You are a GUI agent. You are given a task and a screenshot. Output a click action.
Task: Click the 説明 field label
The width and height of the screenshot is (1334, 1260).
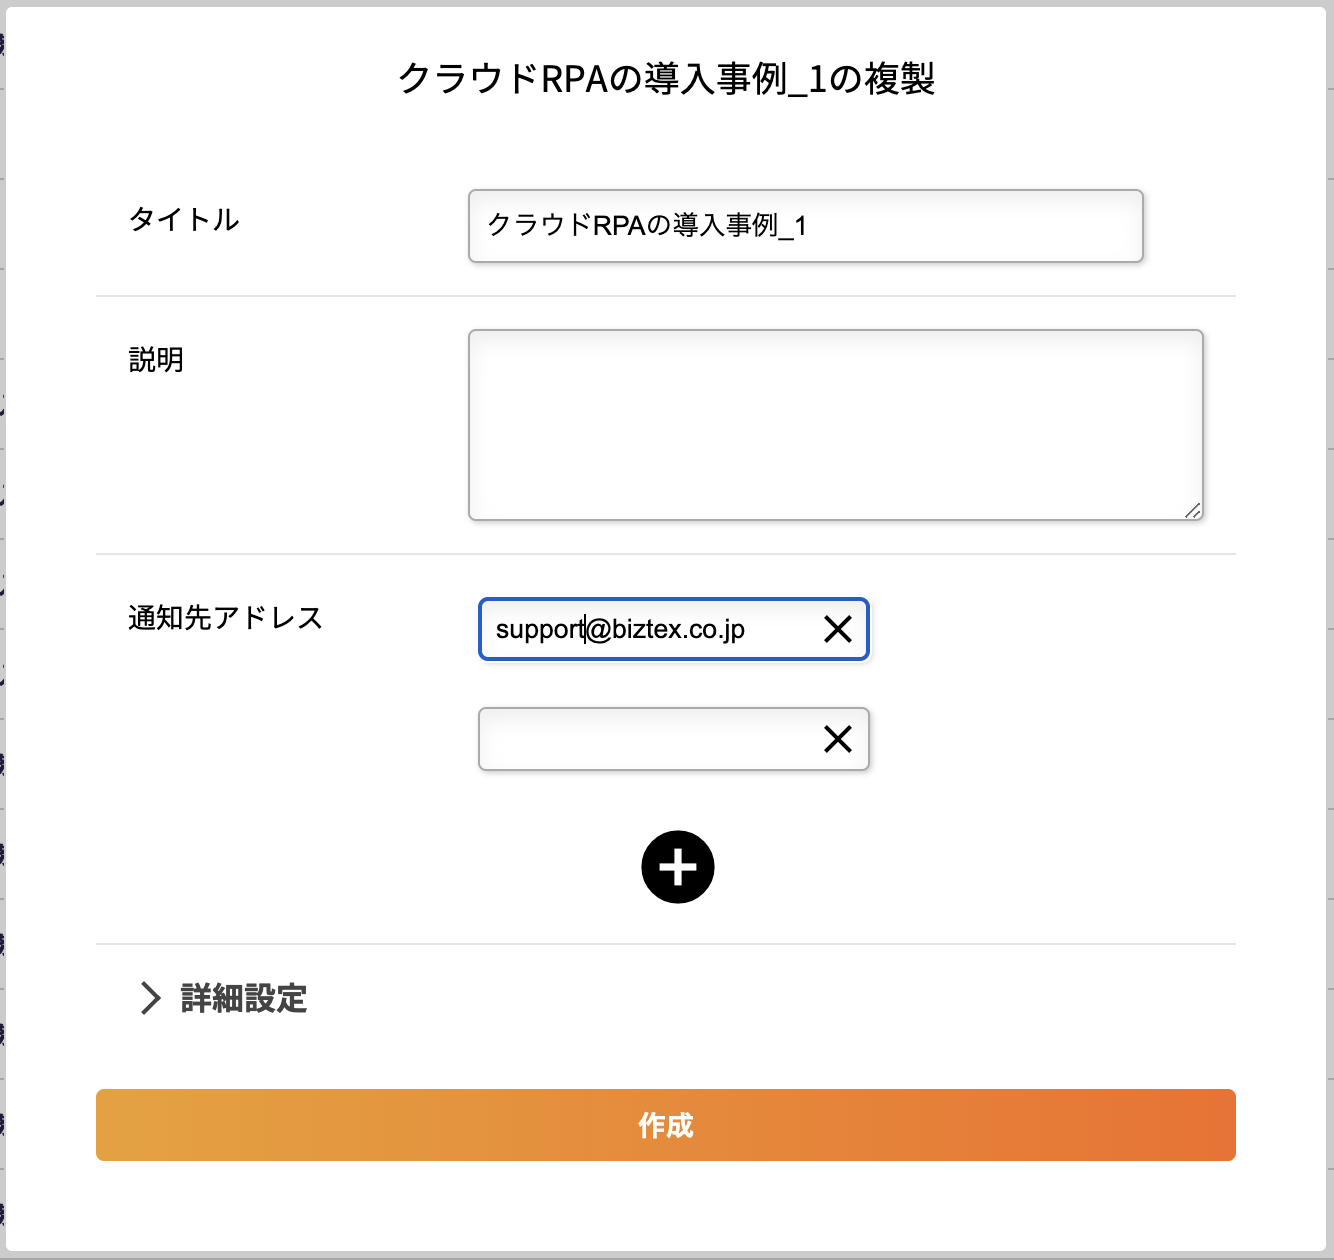pyautogui.click(x=156, y=359)
